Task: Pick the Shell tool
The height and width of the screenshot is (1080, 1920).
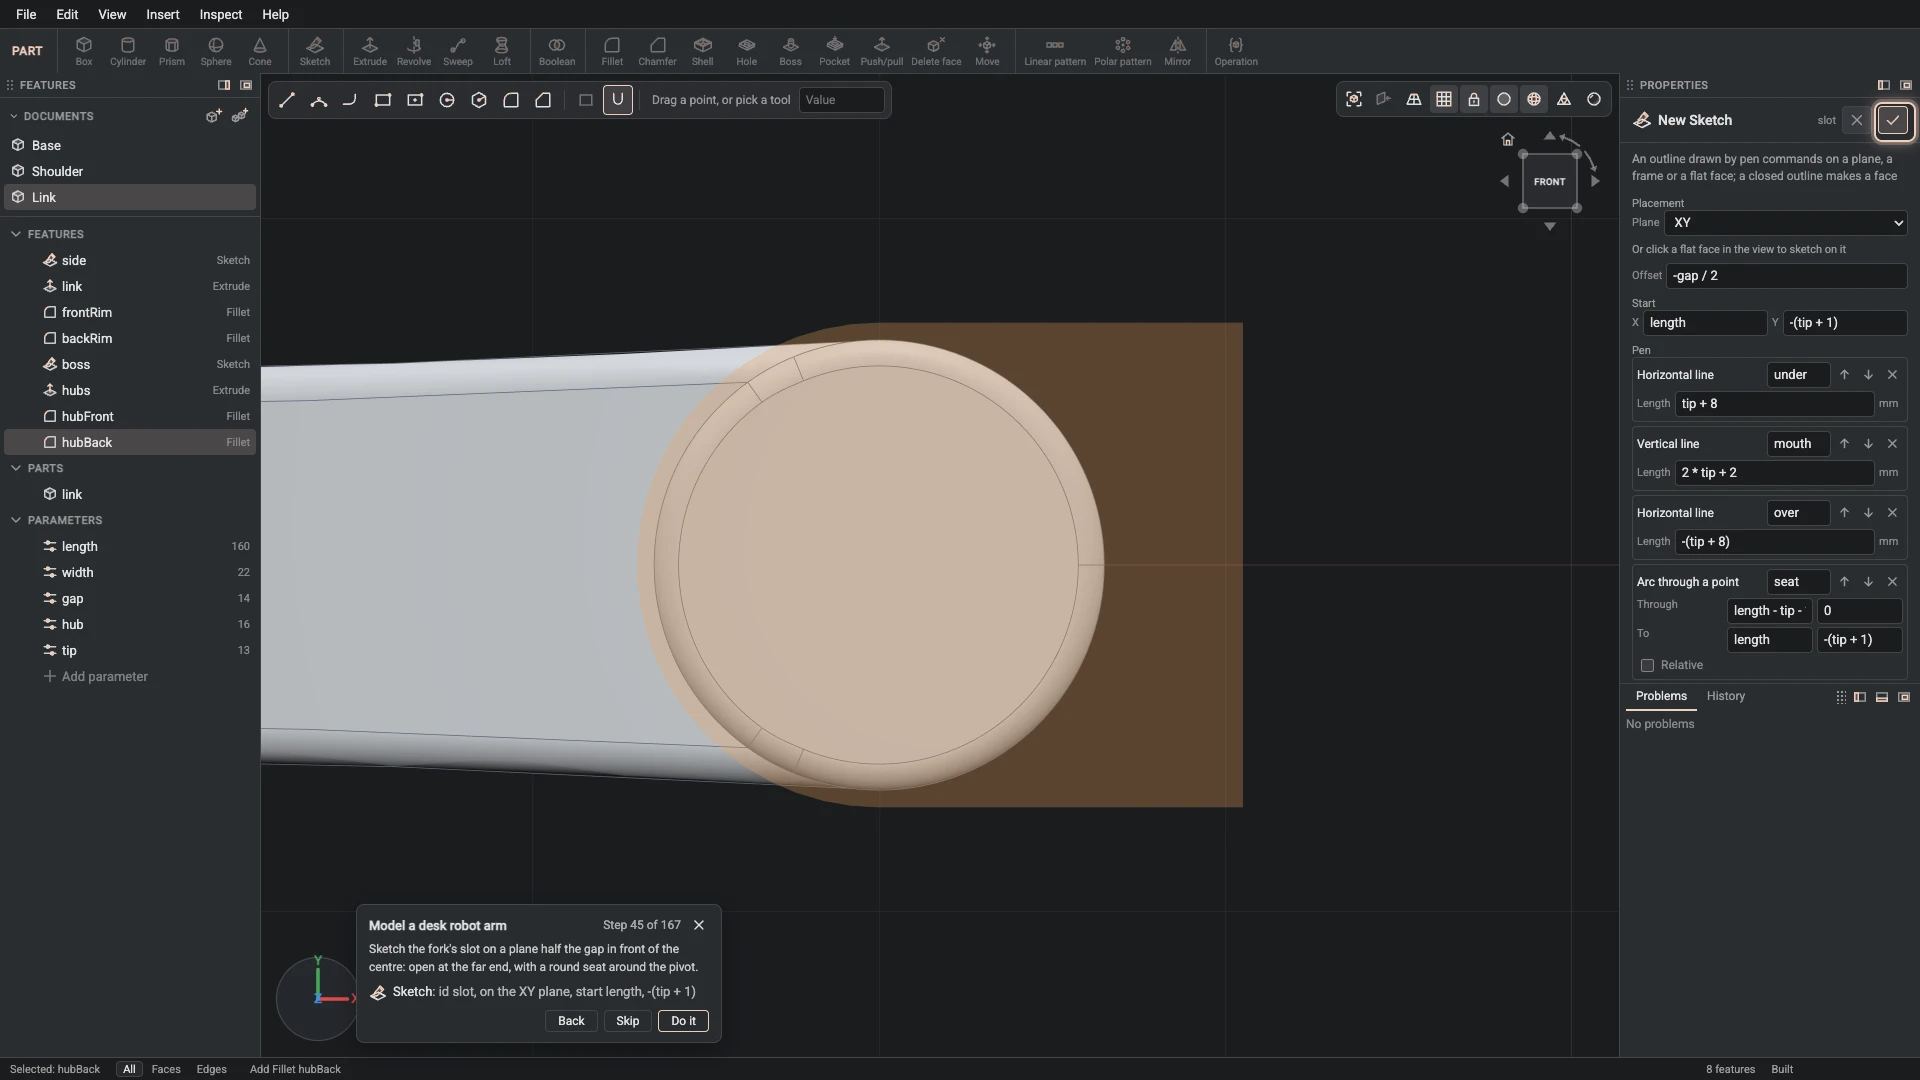Action: pos(703,51)
